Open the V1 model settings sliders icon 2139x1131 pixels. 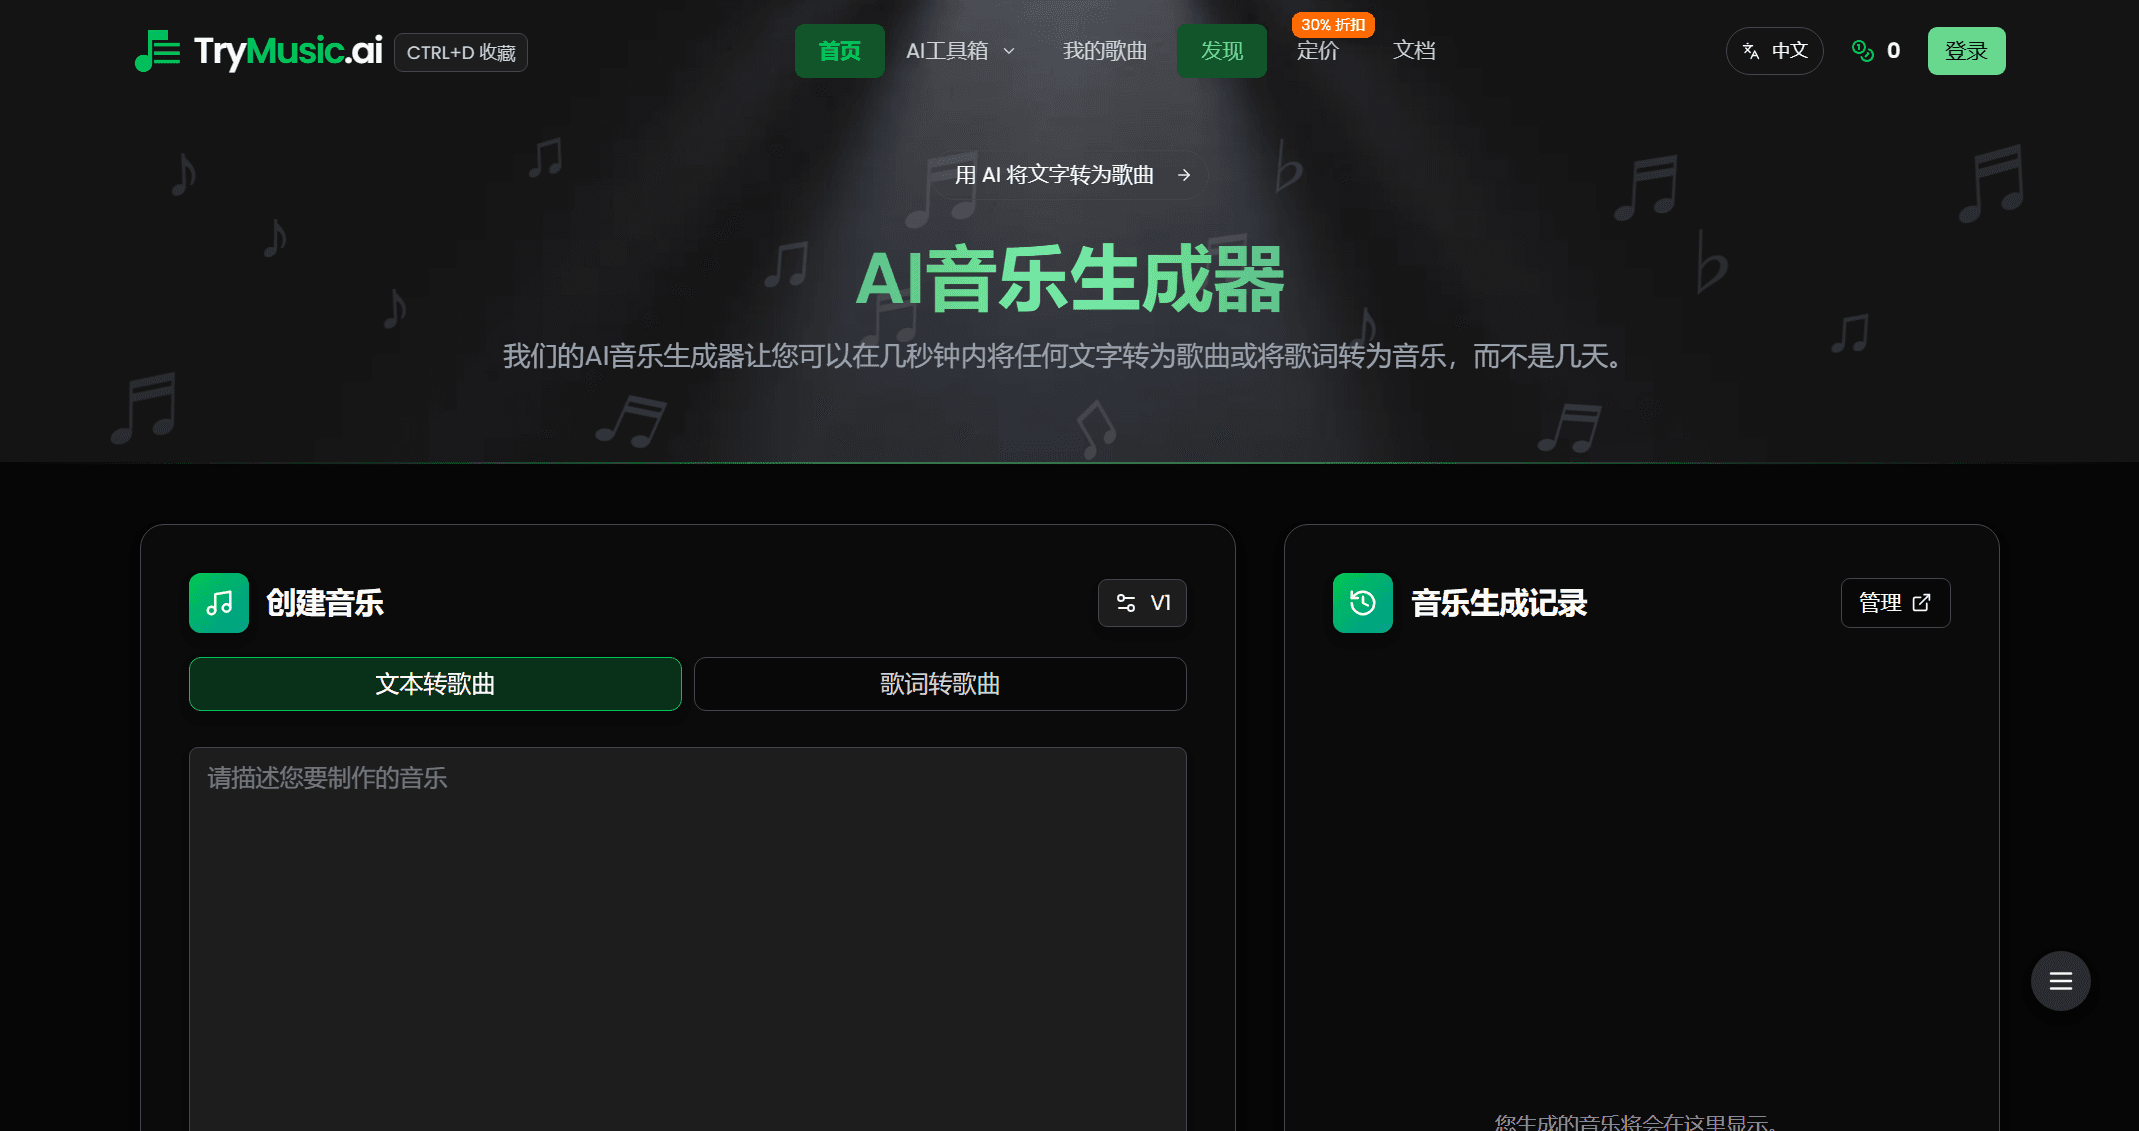tap(1126, 603)
